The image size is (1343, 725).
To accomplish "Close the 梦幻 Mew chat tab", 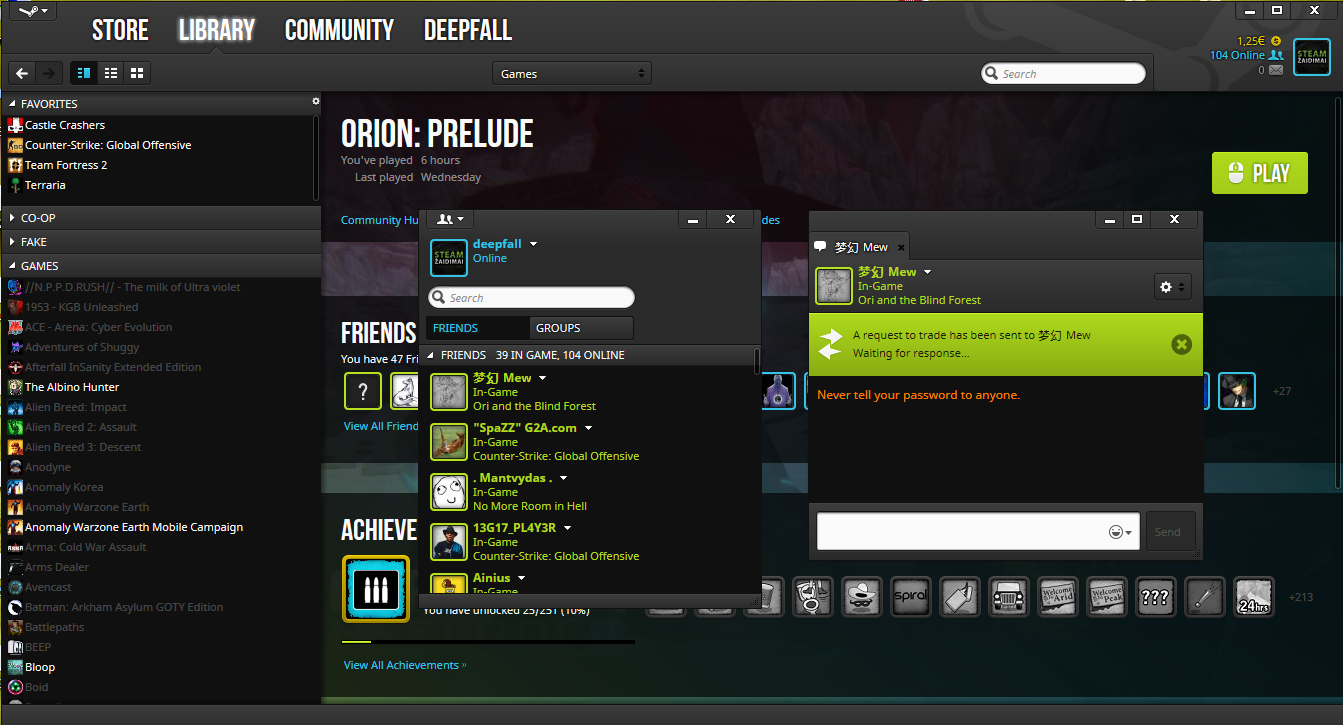I will pyautogui.click(x=900, y=247).
